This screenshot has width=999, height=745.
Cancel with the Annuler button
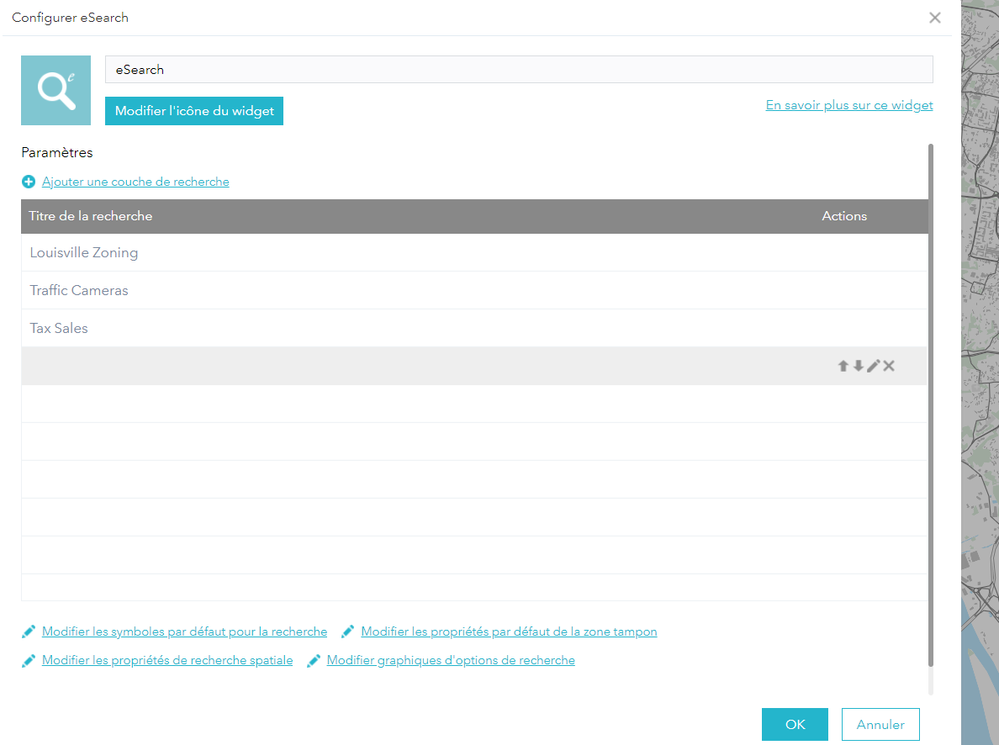[880, 724]
